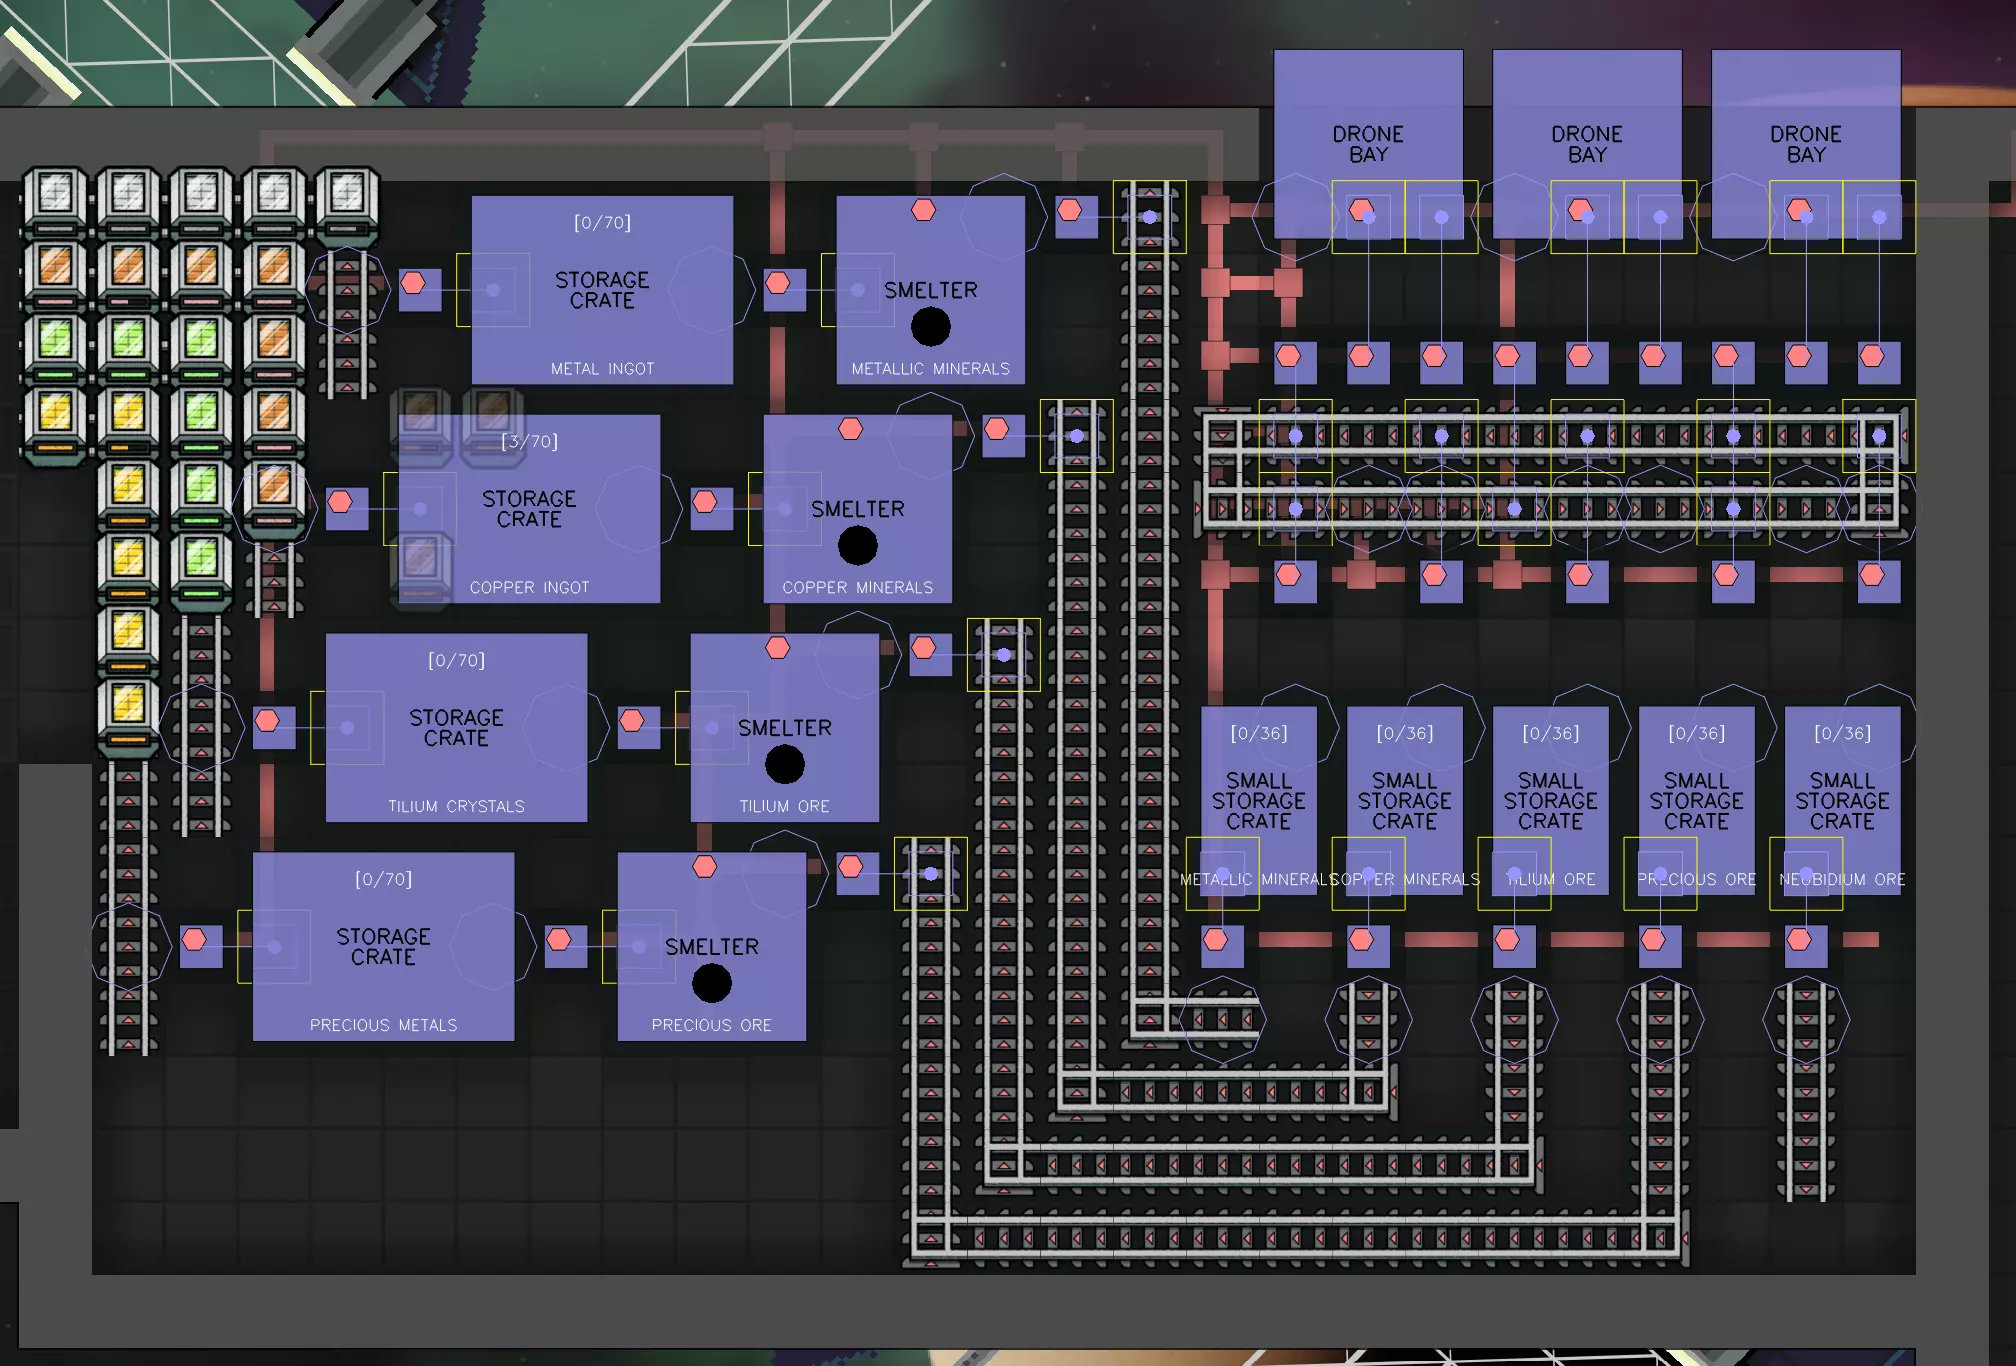Screen dimensions: 2016x1366
Task: Click the Copper Minerals smelter
Action: pyautogui.click(x=857, y=509)
